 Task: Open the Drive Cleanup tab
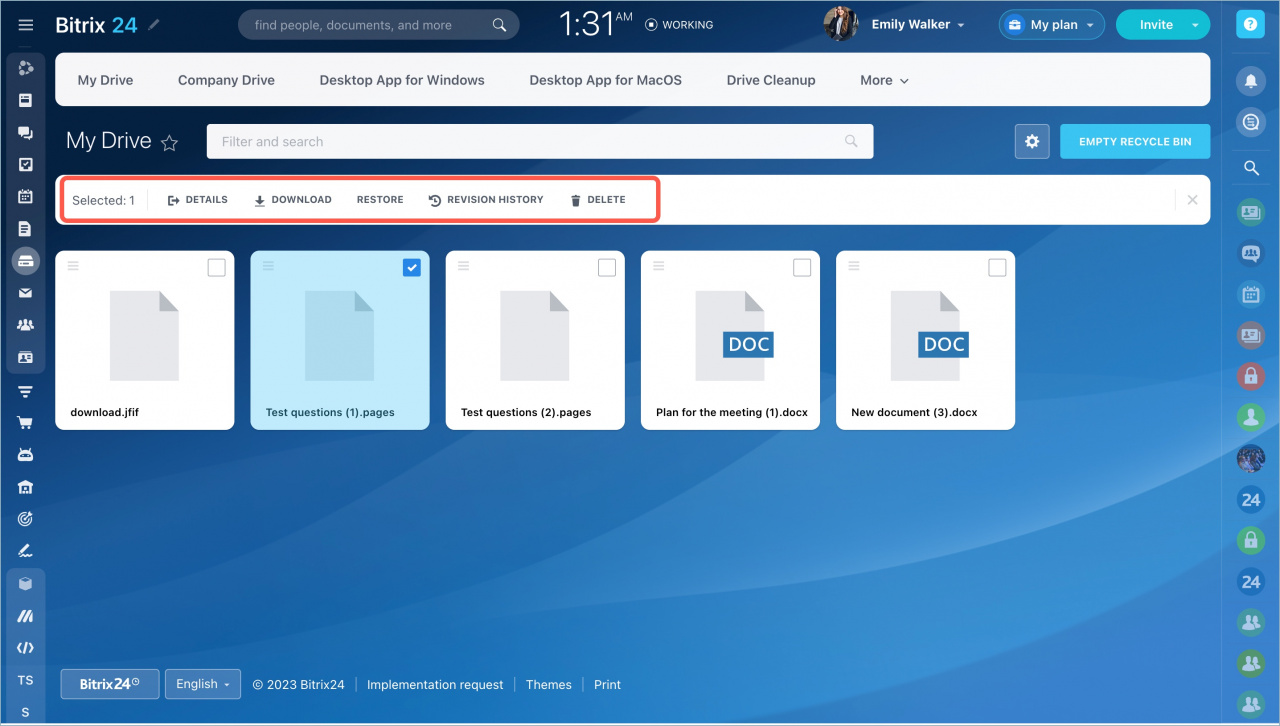[x=771, y=80]
